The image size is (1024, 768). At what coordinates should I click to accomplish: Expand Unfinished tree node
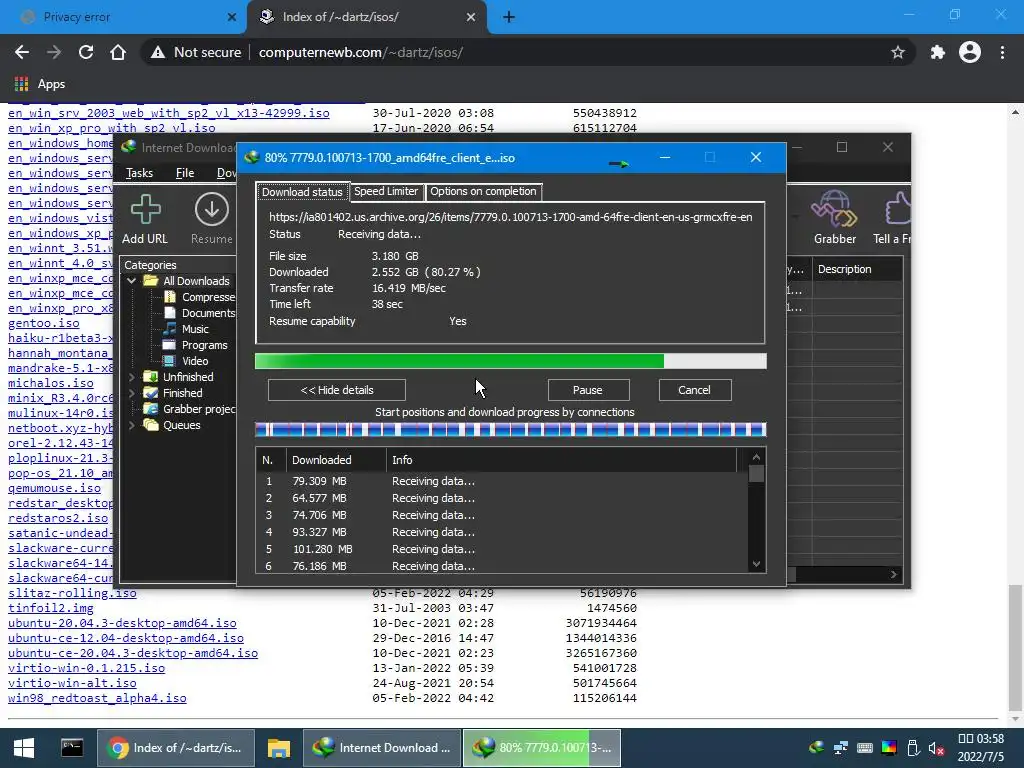tap(132, 377)
